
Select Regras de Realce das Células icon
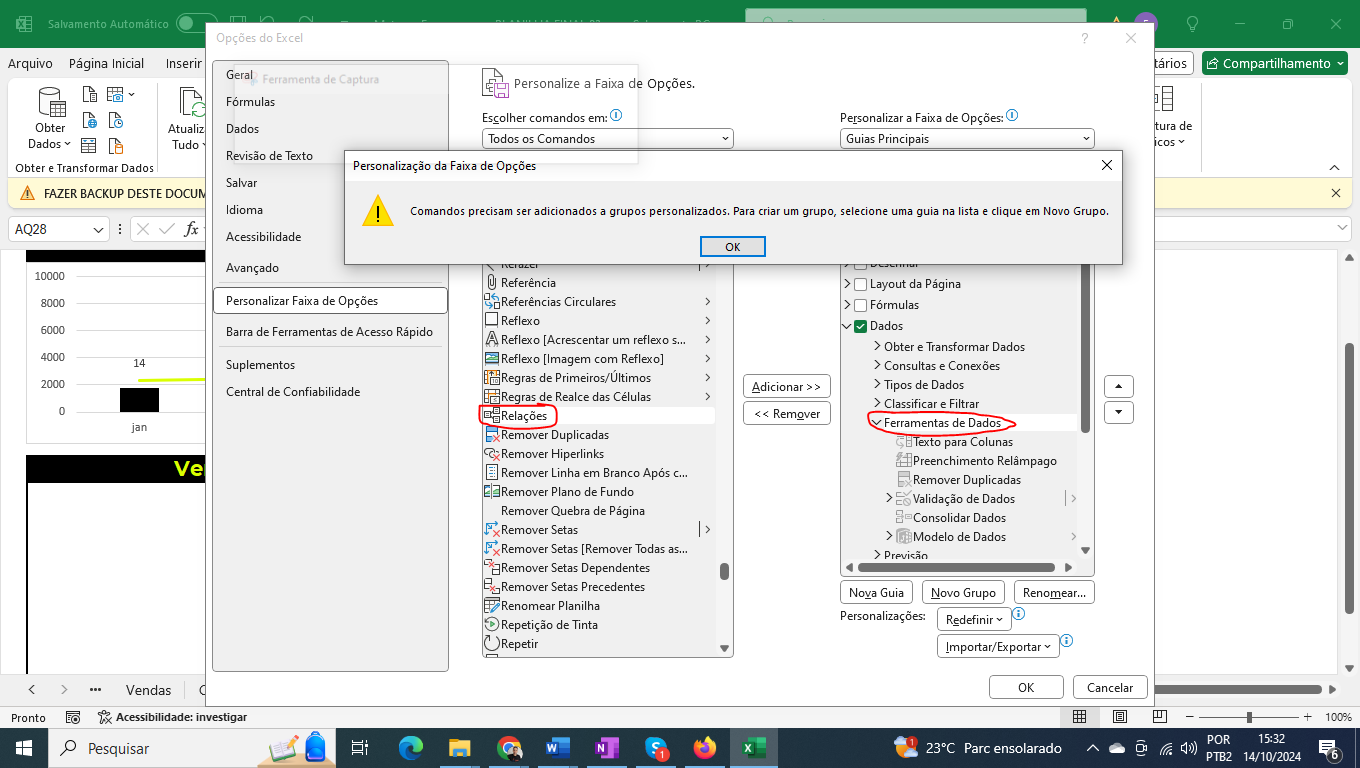point(491,397)
